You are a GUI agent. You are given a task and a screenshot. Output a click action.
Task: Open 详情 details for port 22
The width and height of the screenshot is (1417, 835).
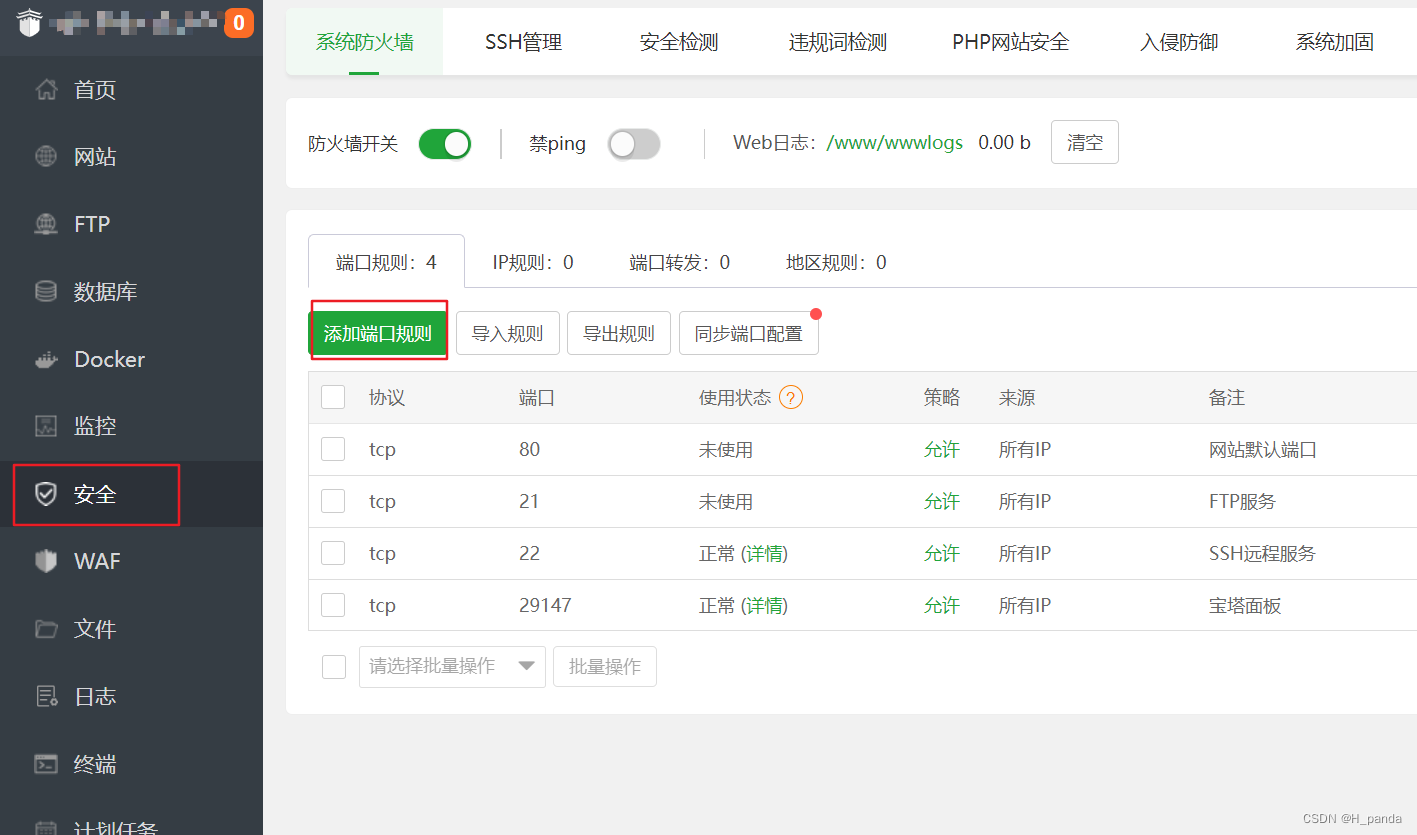click(771, 553)
